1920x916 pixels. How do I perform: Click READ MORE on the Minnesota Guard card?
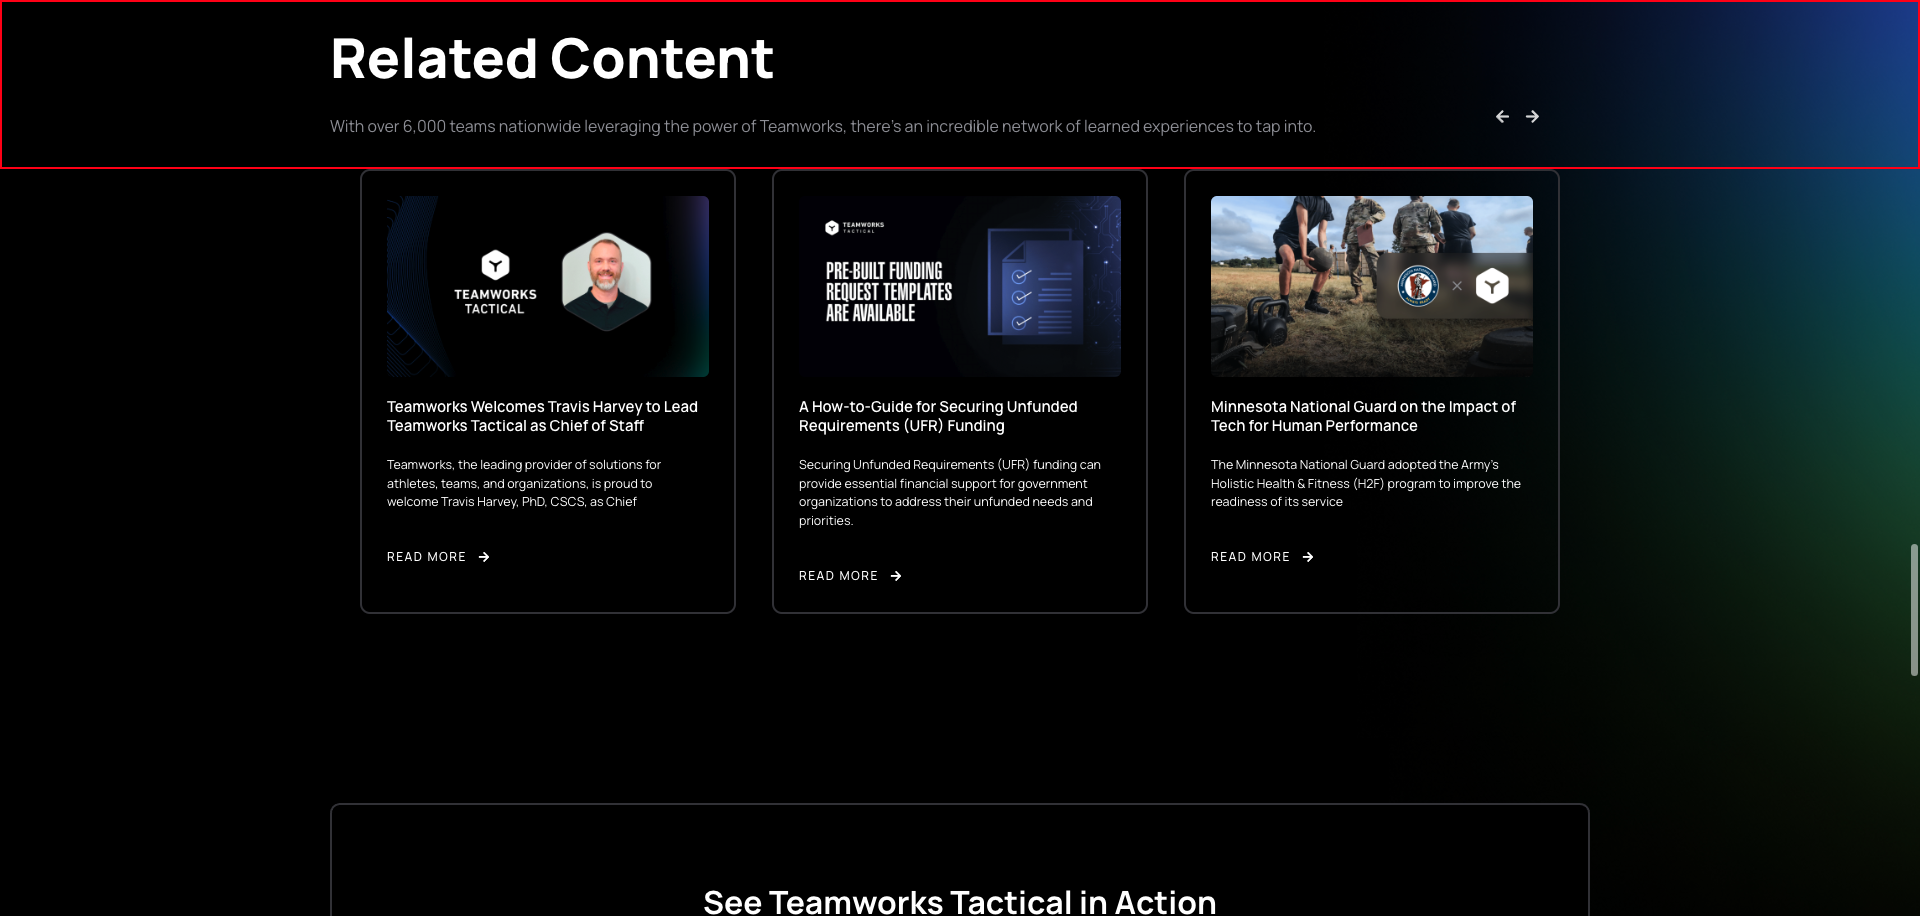click(x=1250, y=557)
